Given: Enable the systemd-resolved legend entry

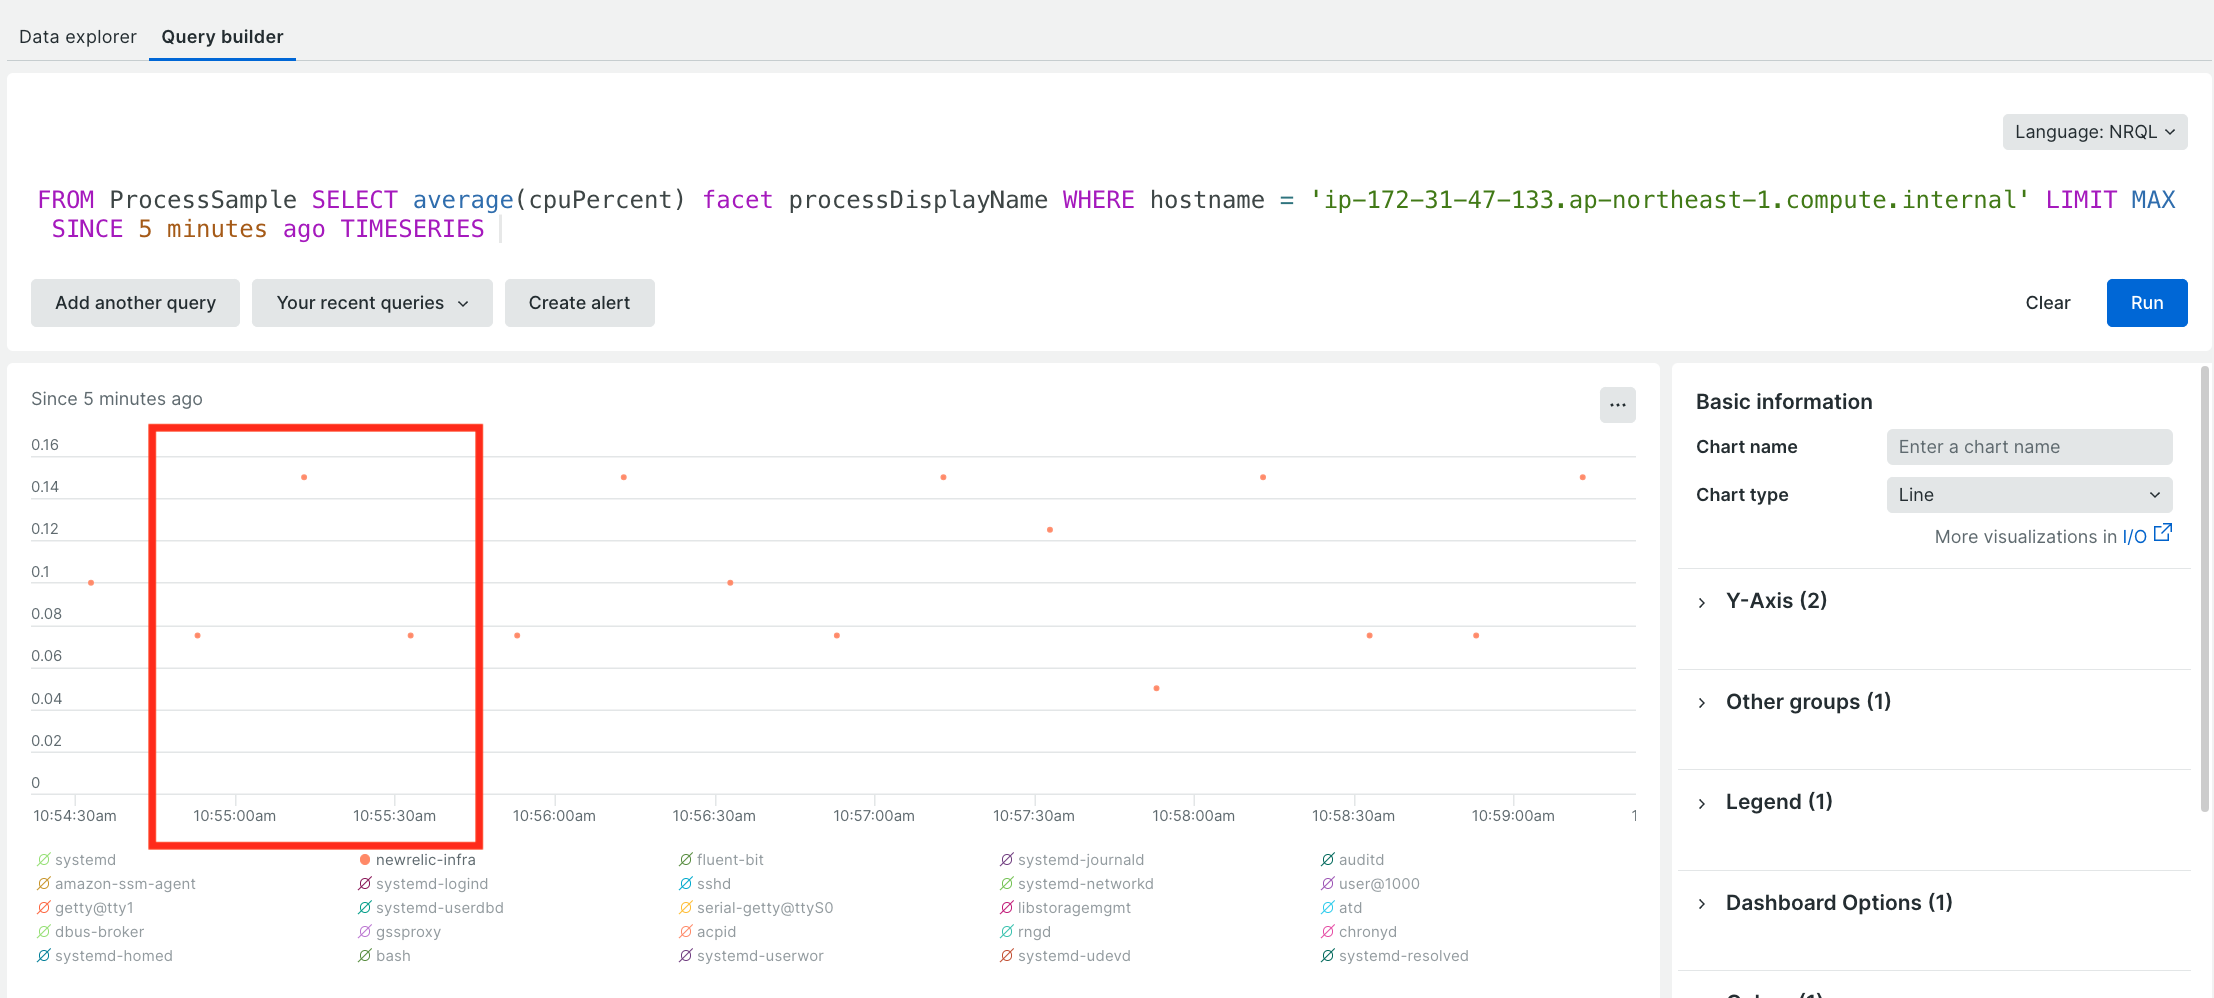Looking at the screenshot, I should coord(1395,956).
